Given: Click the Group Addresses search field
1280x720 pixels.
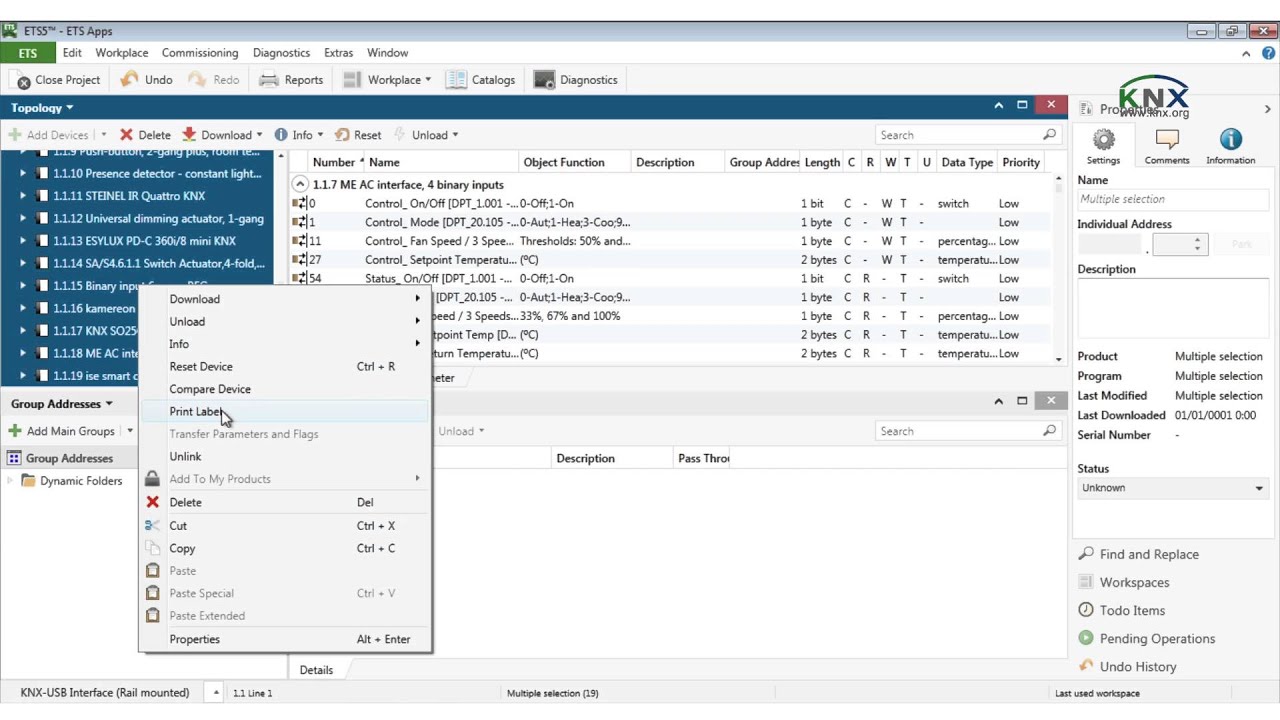Looking at the screenshot, I should [x=967, y=431].
